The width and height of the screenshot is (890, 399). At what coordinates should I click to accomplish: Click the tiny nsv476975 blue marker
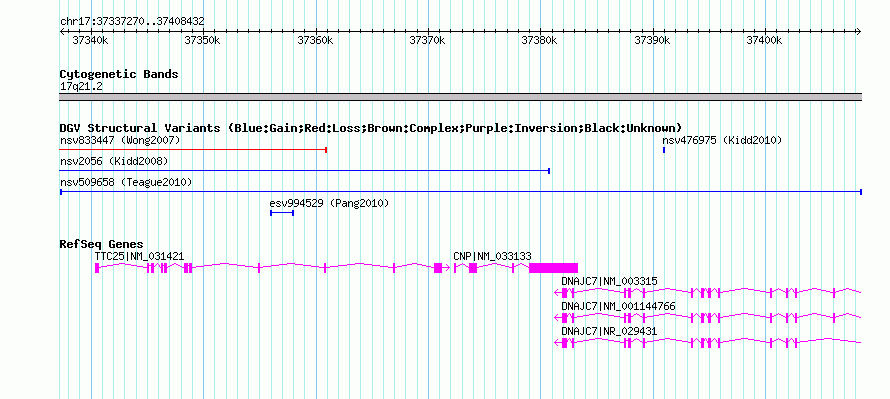664,150
